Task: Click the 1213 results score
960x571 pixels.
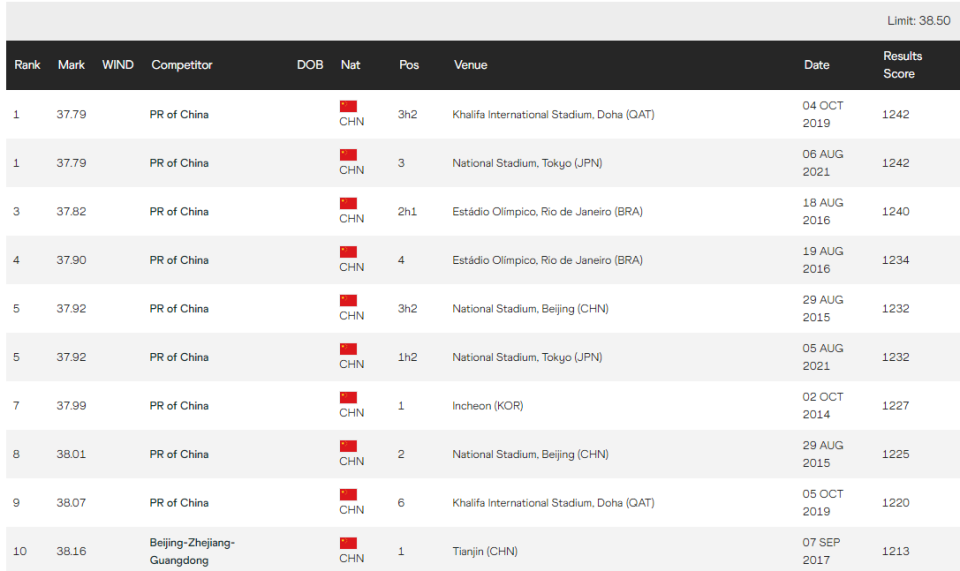Action: tap(895, 551)
